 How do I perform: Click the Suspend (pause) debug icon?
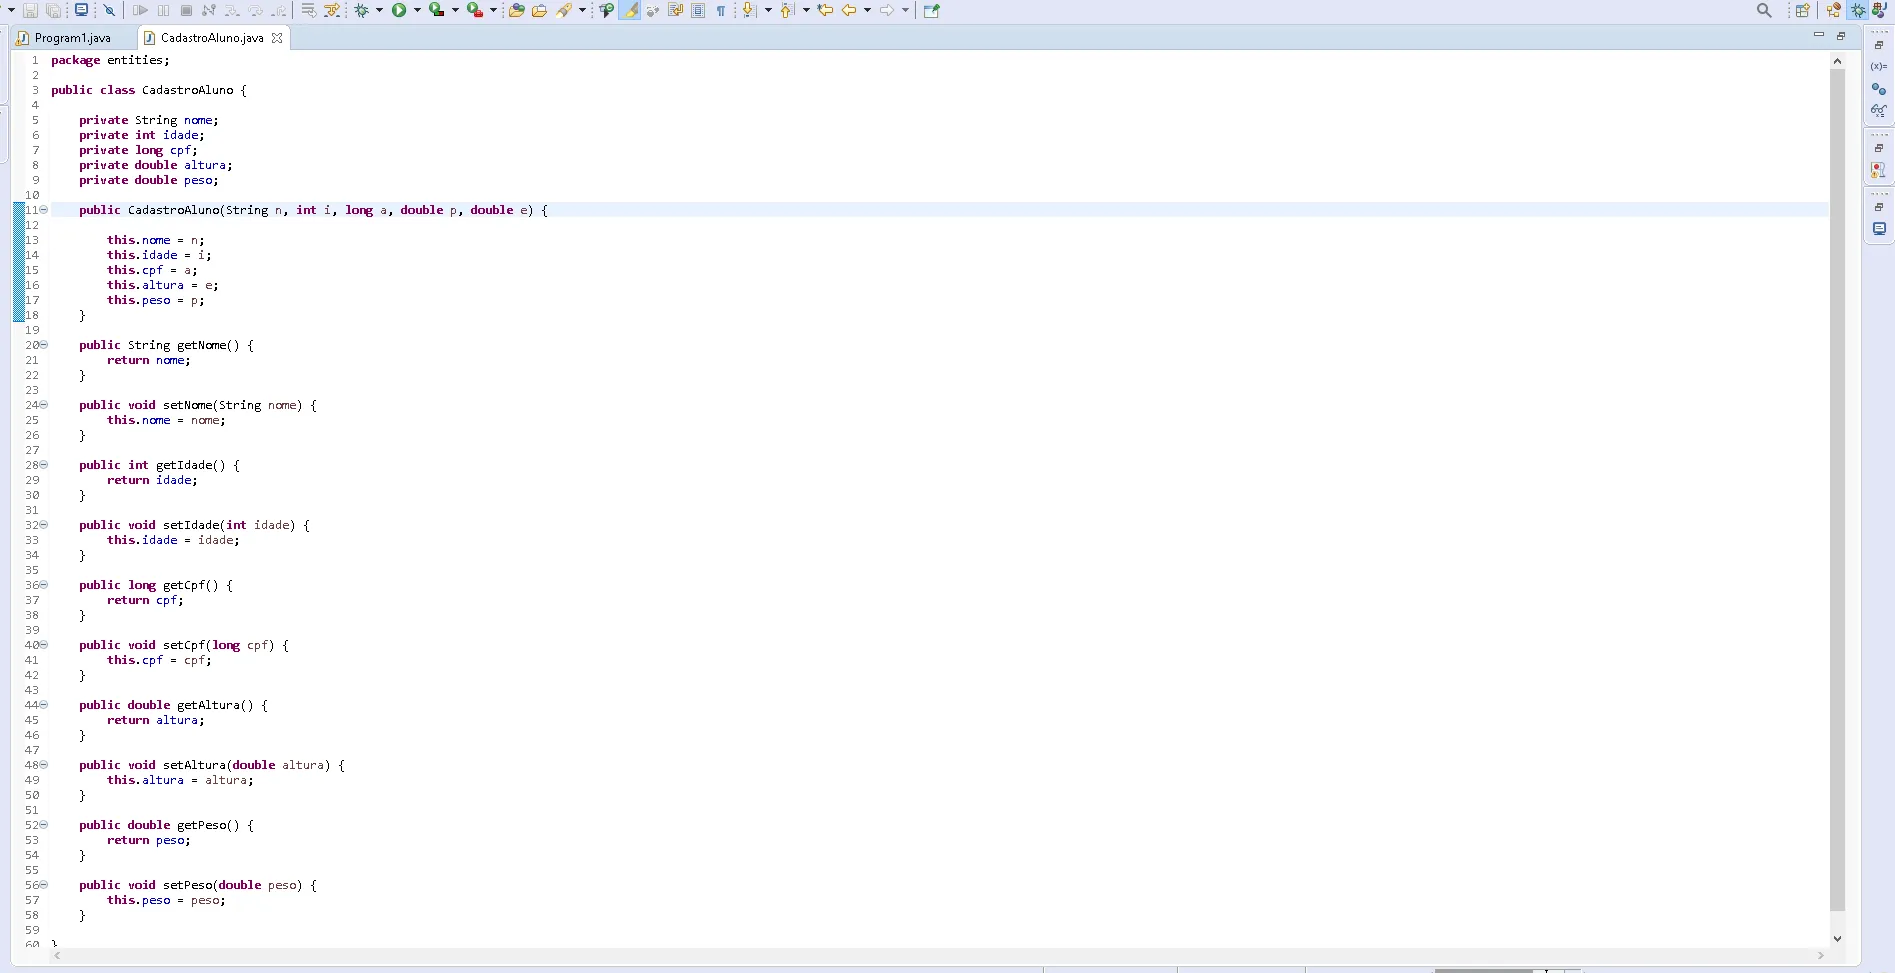click(163, 11)
